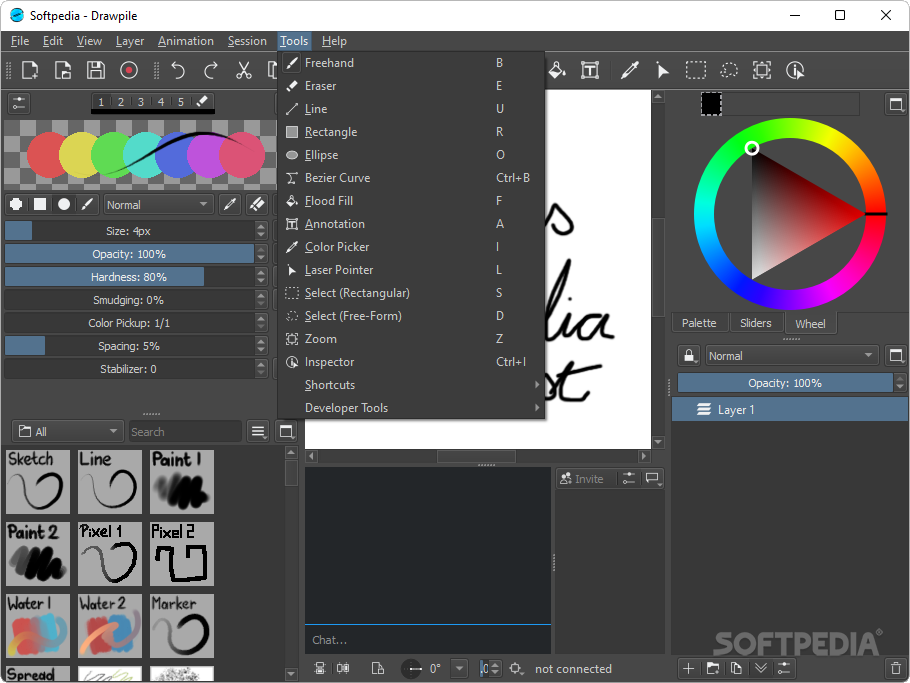Open the Animation menu
The image size is (910, 683).
click(186, 41)
